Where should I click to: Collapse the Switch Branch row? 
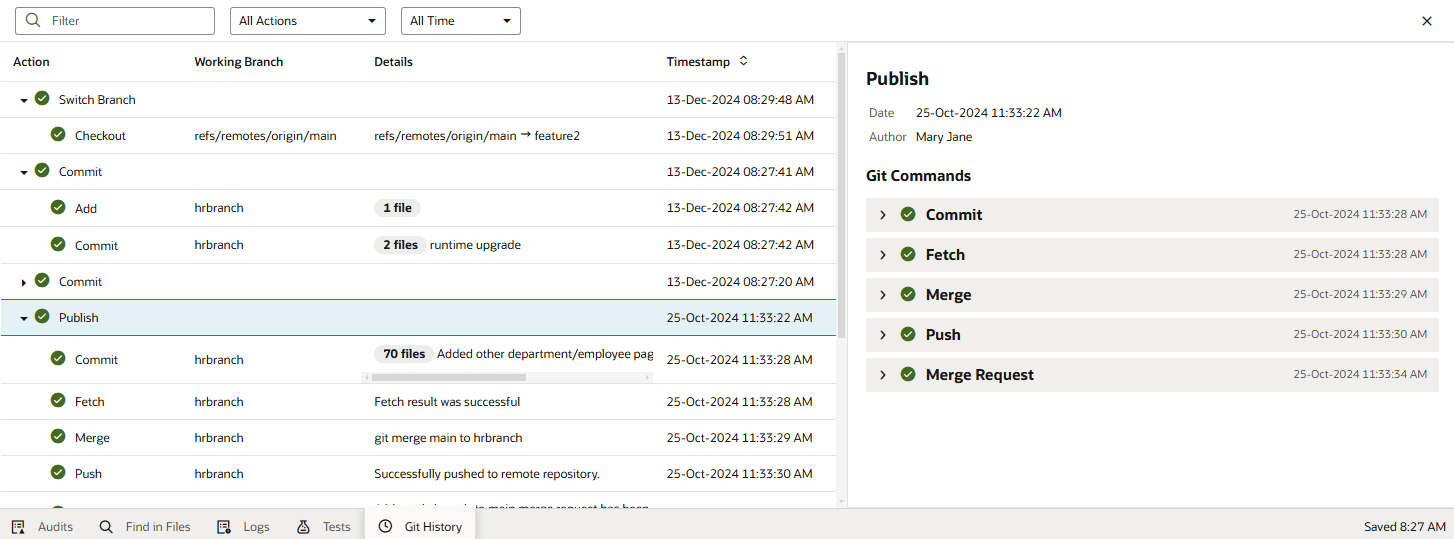24,100
